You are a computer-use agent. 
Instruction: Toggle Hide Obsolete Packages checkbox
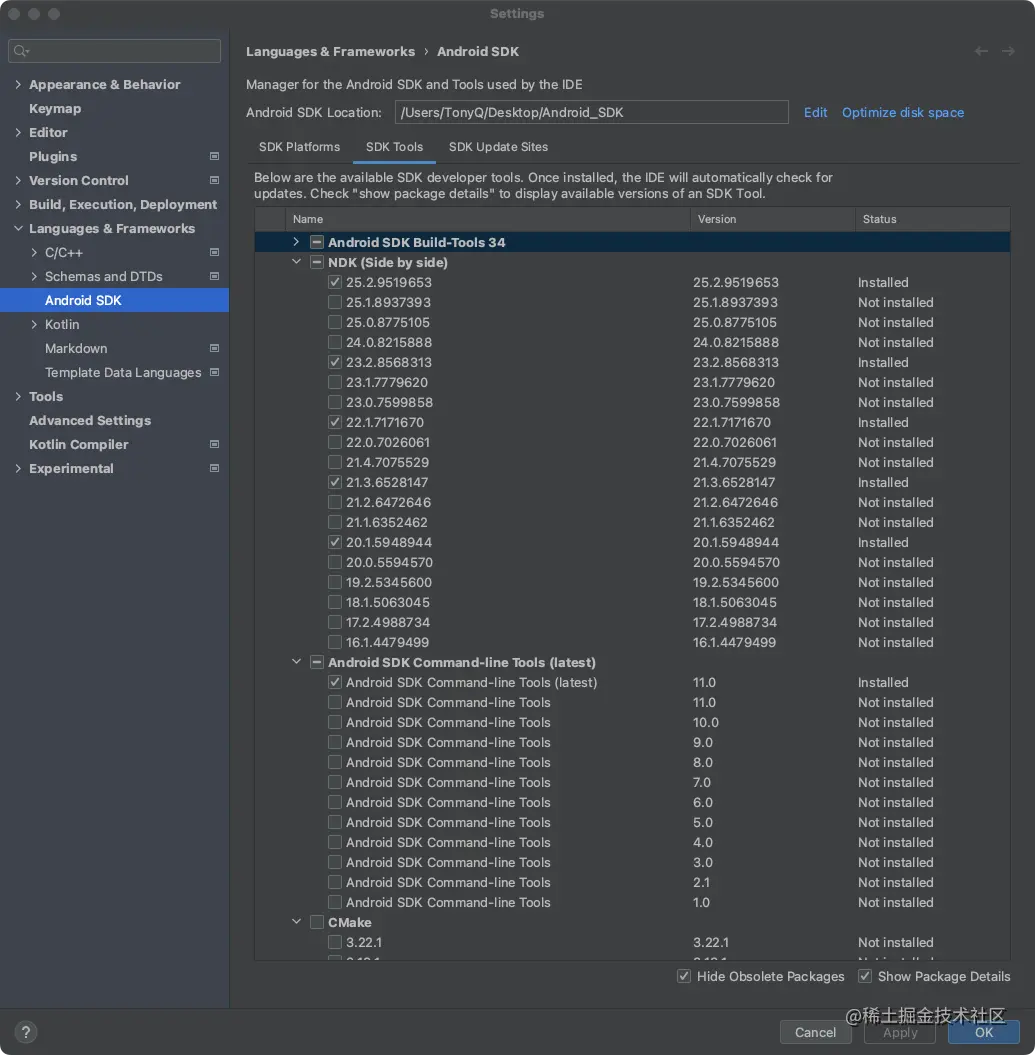click(684, 976)
